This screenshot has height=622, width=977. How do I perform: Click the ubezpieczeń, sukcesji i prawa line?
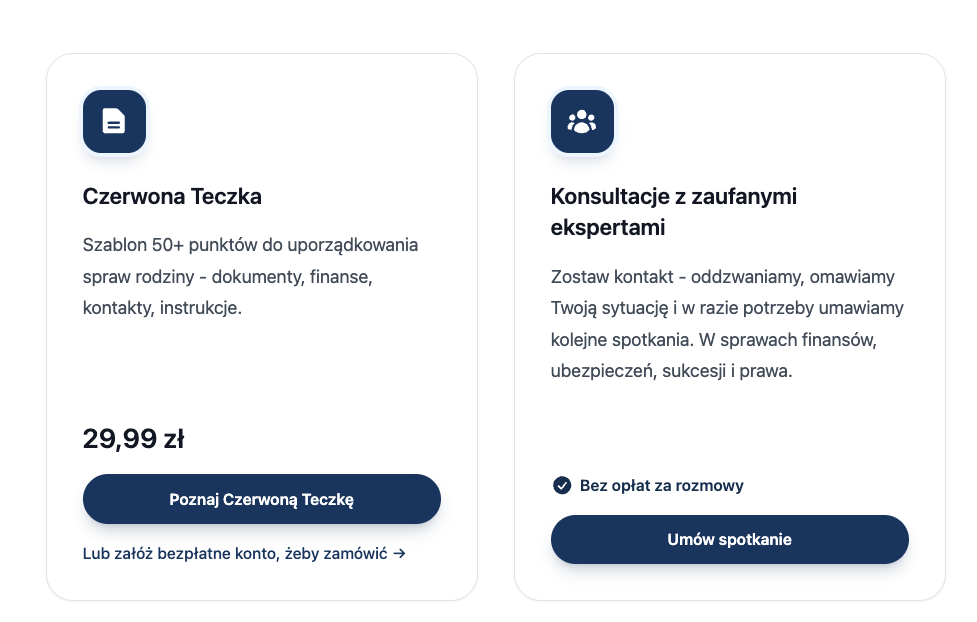coord(672,371)
